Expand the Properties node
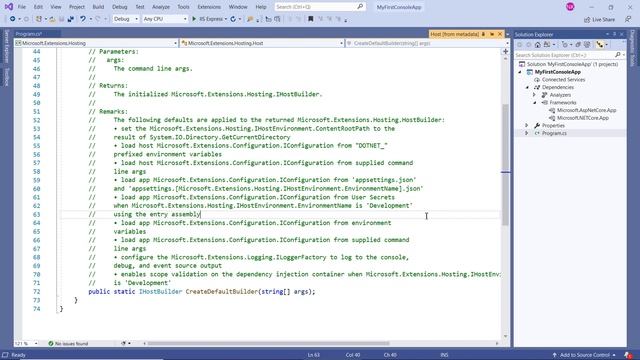Viewport: 640px width, 360px height. click(x=527, y=126)
